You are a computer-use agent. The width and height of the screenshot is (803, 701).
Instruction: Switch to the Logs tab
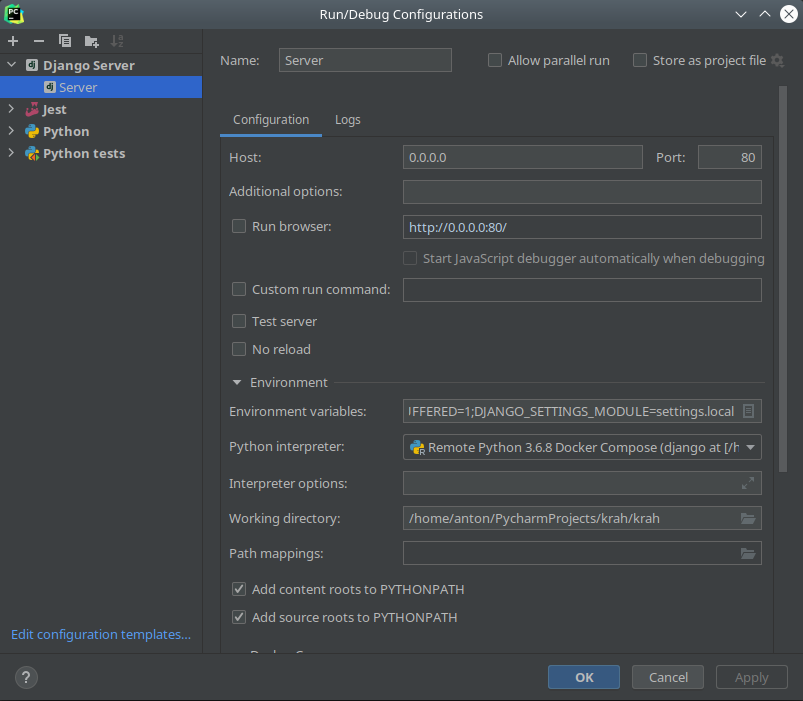pos(348,120)
